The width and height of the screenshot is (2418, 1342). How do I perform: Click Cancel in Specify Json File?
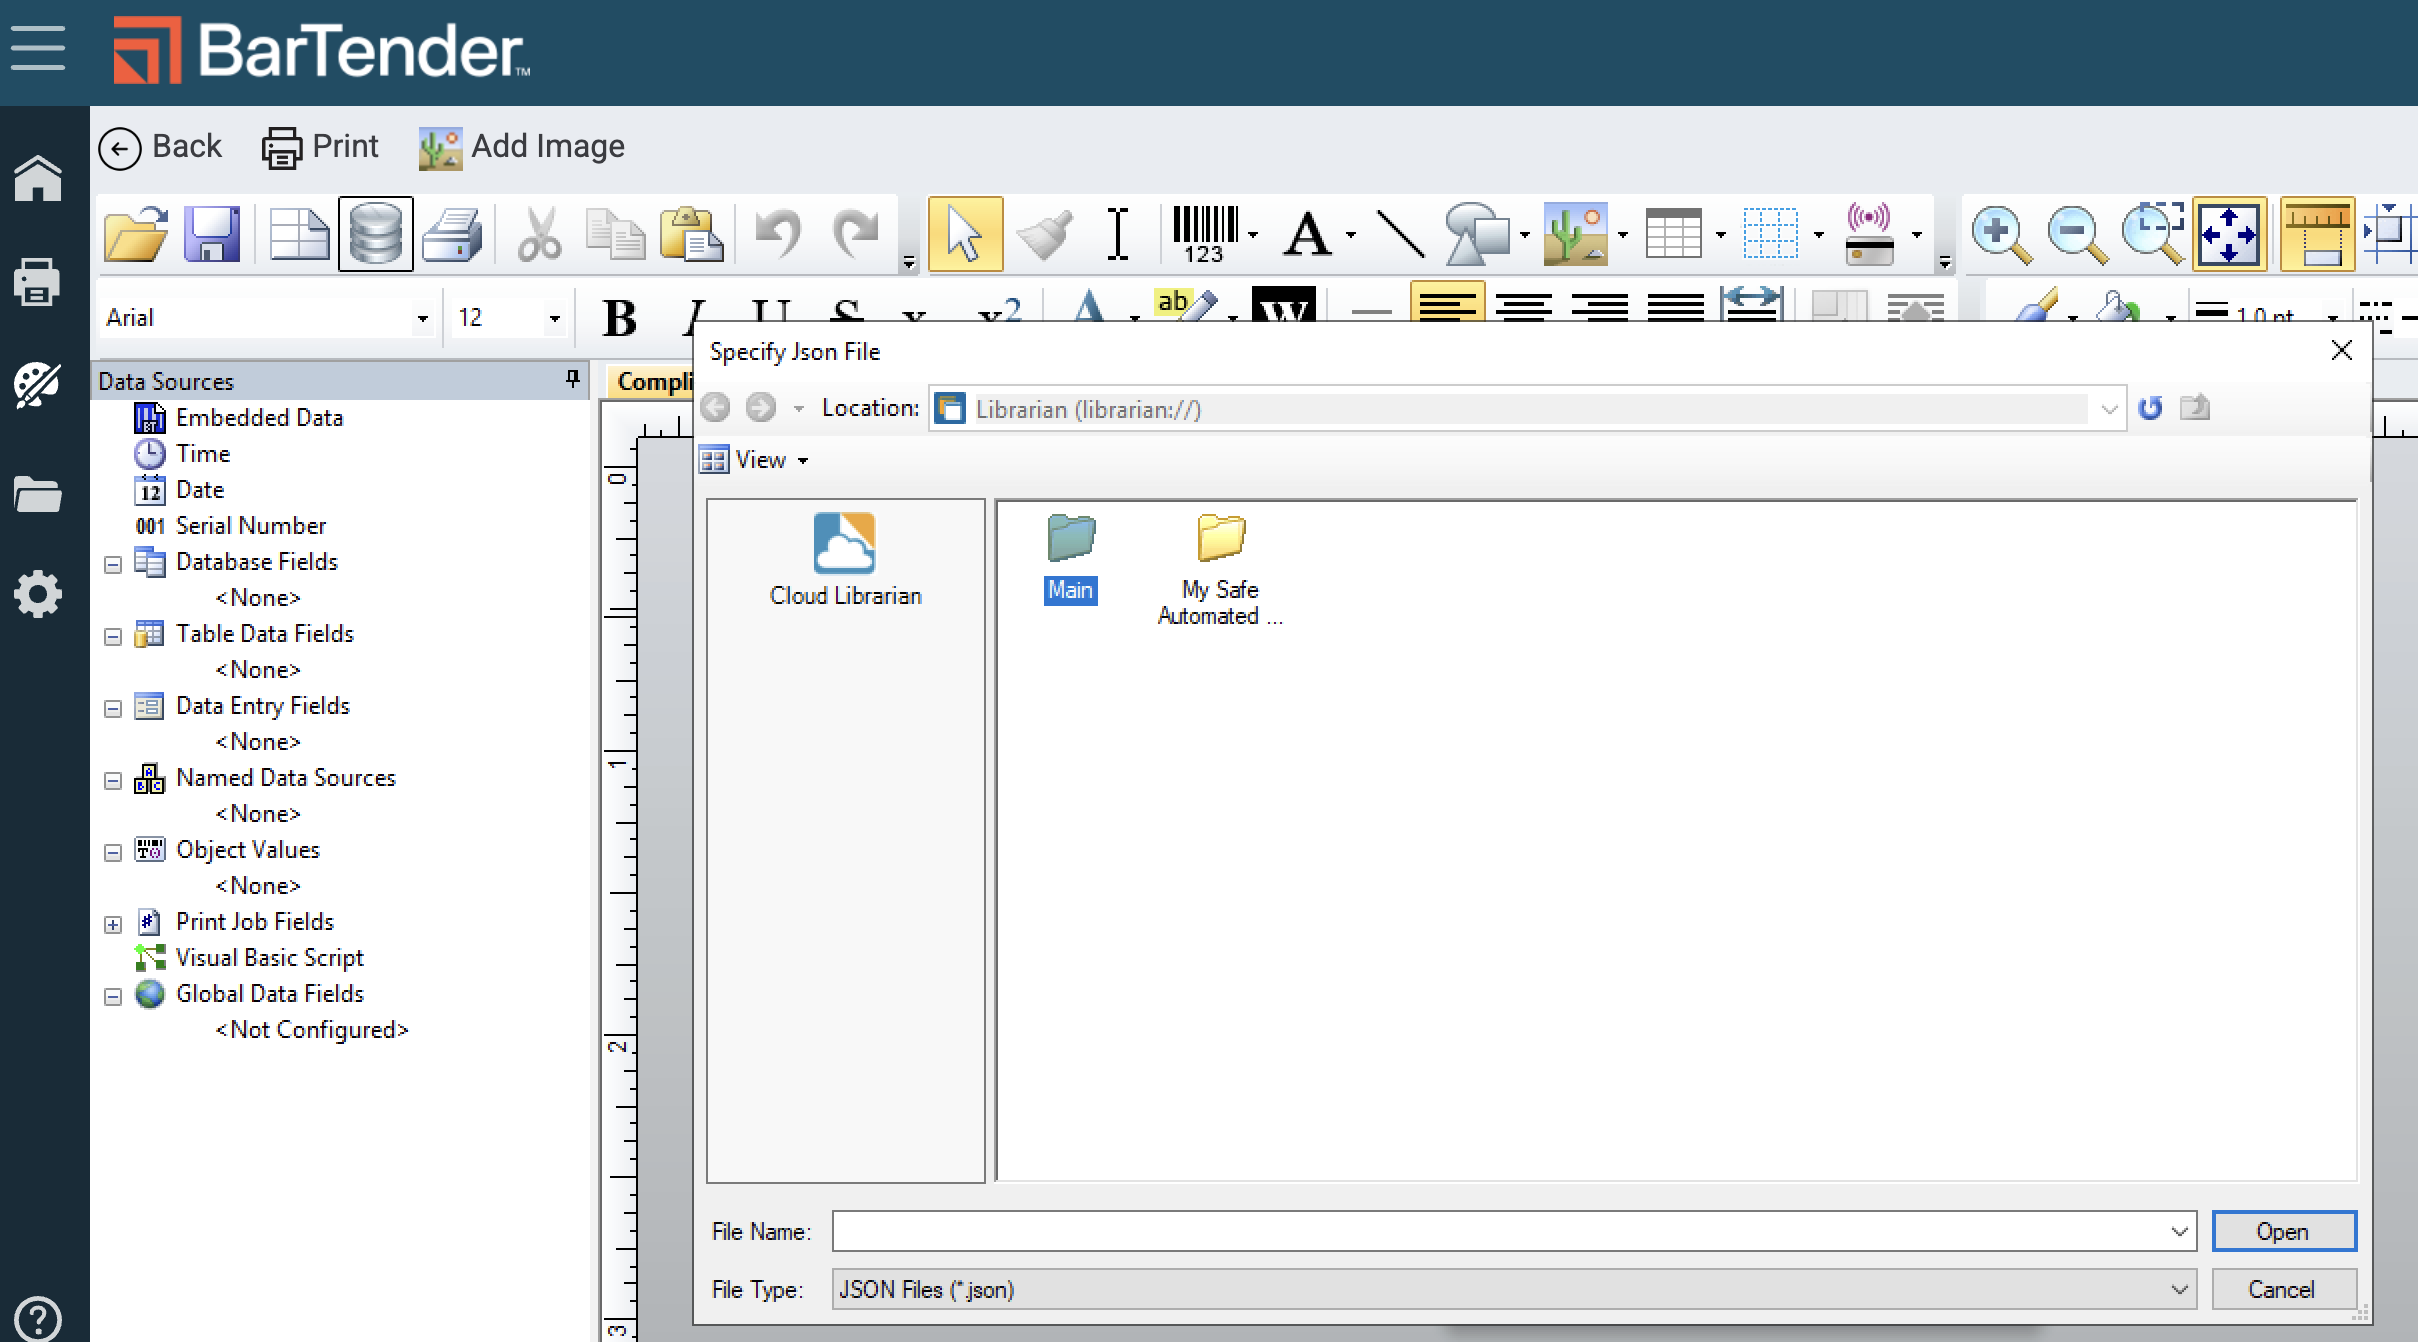2283,1289
